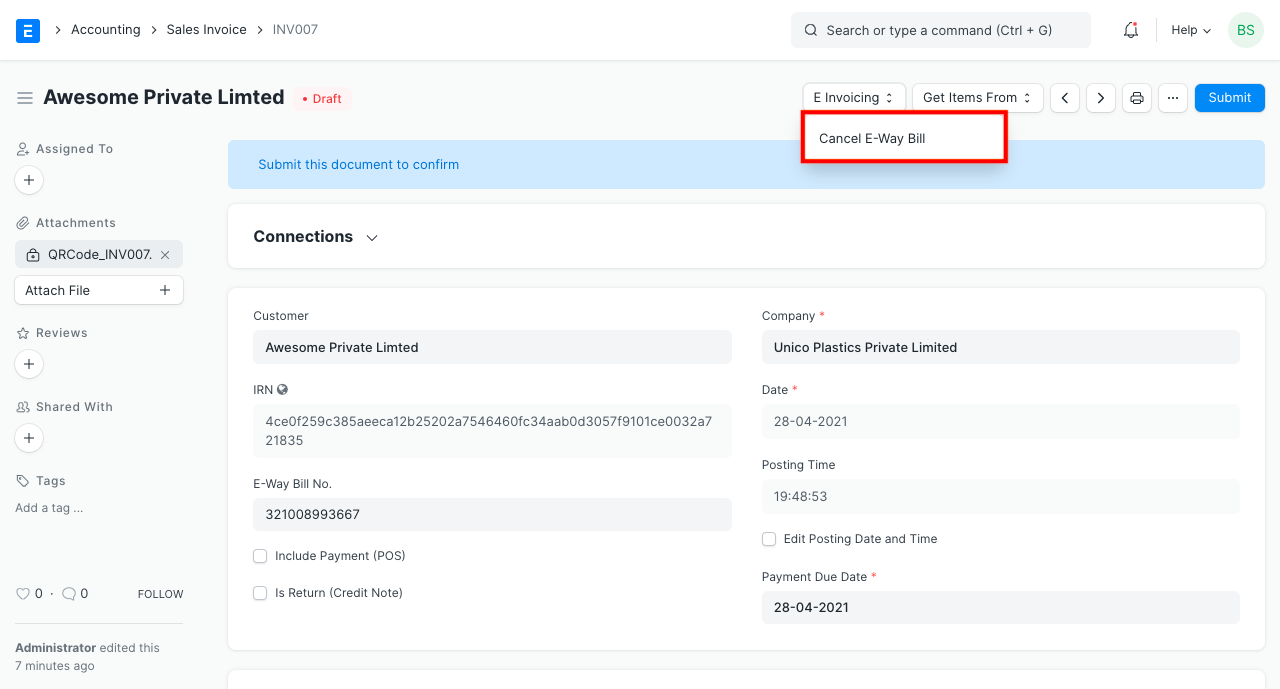
Task: Open the Get Items From dropdown
Action: click(977, 98)
